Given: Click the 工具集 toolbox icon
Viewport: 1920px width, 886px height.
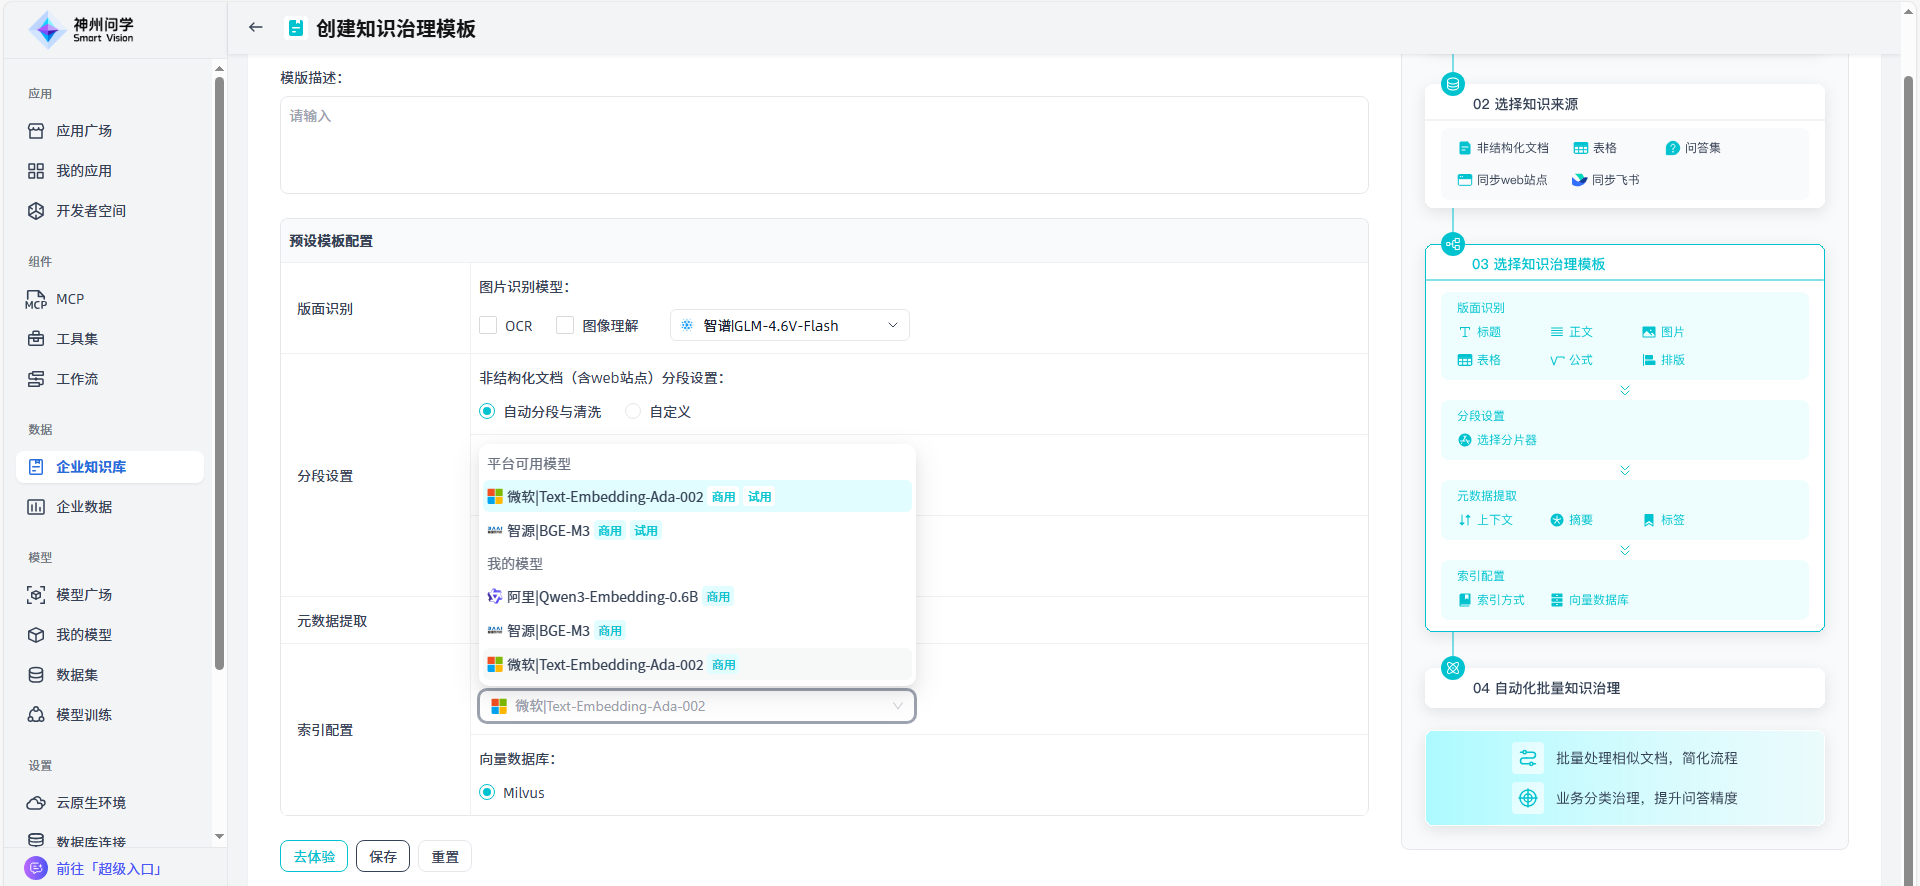Looking at the screenshot, I should click(36, 339).
